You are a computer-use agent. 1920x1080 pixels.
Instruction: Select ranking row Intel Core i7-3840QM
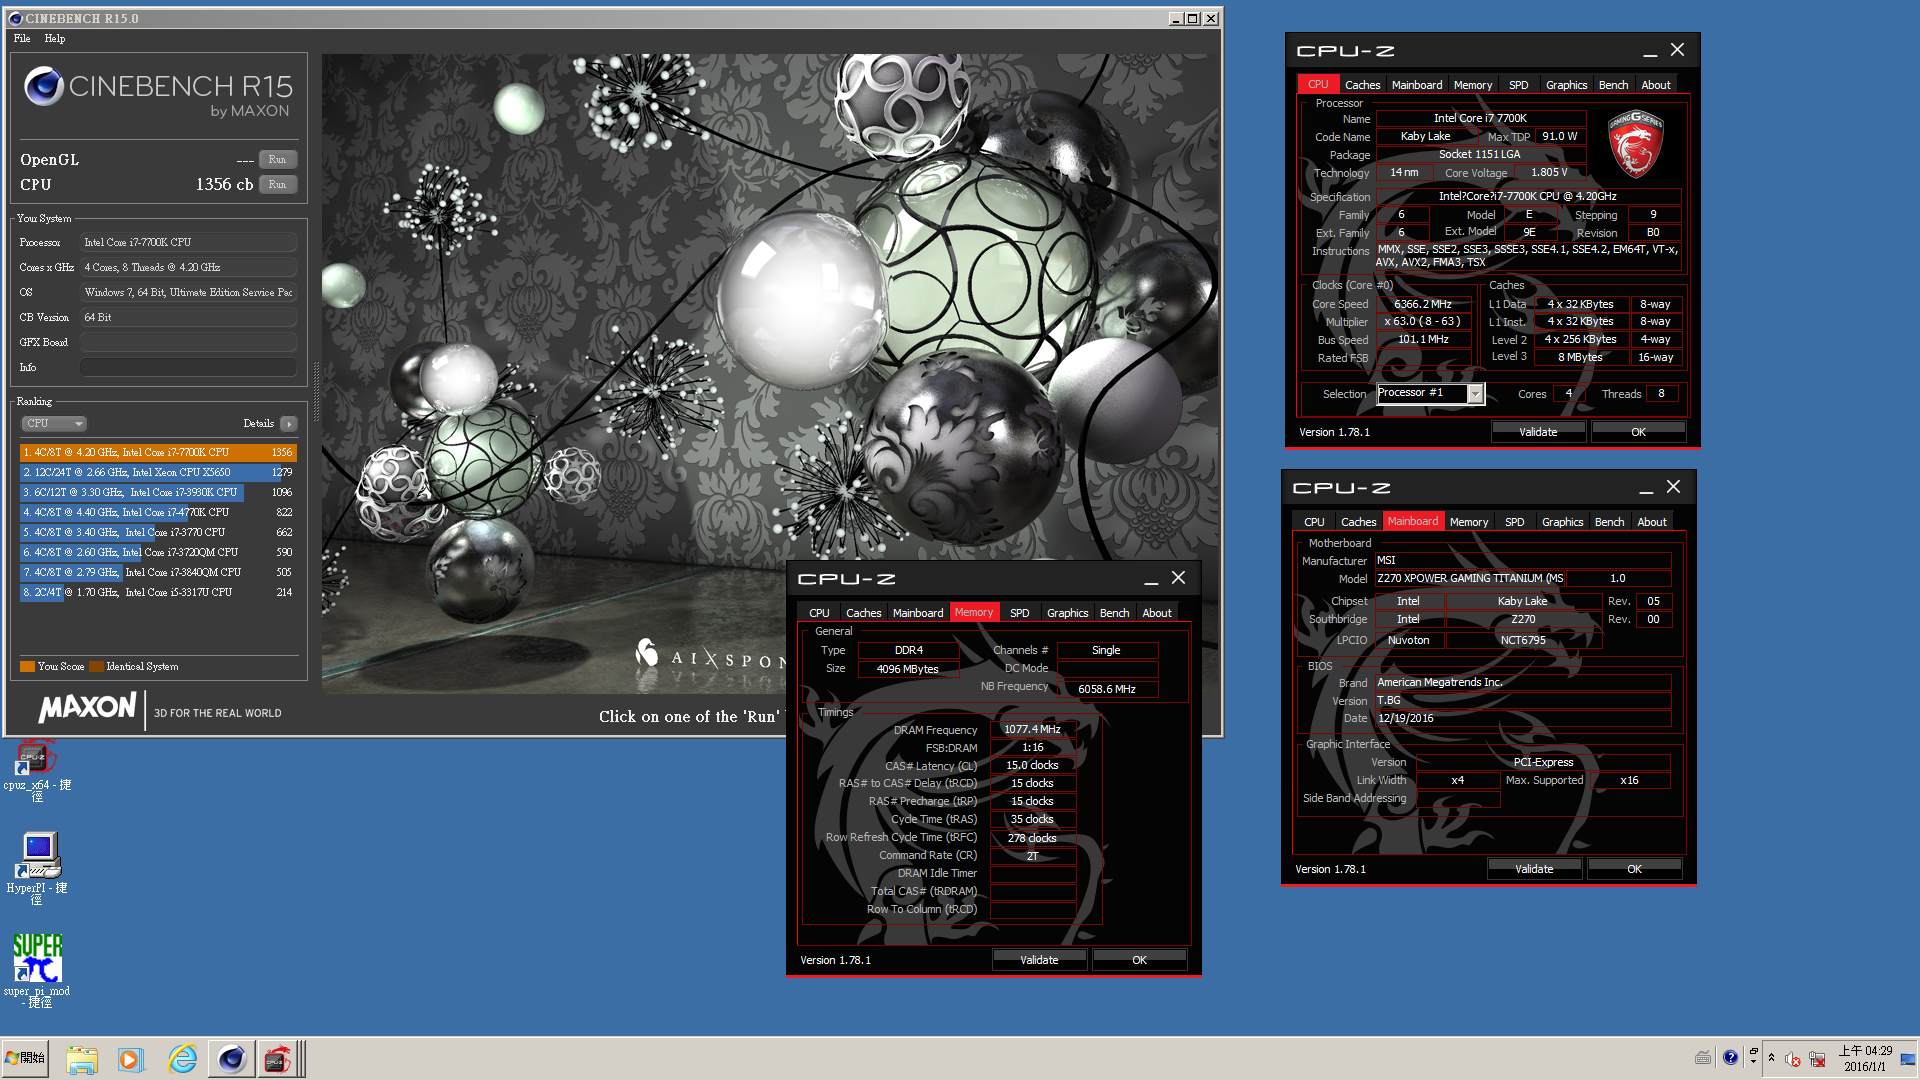[158, 572]
